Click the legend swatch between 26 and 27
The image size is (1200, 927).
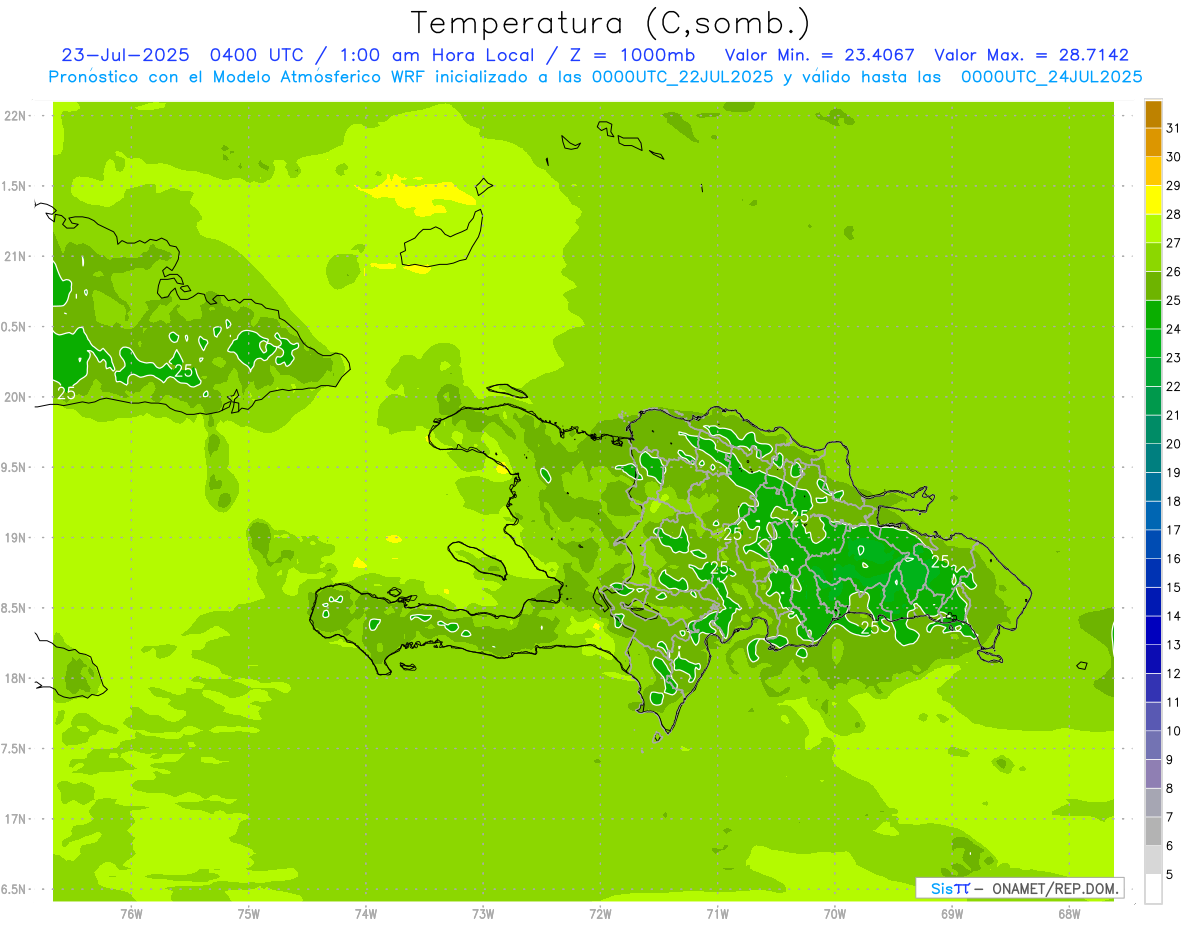click(1153, 257)
